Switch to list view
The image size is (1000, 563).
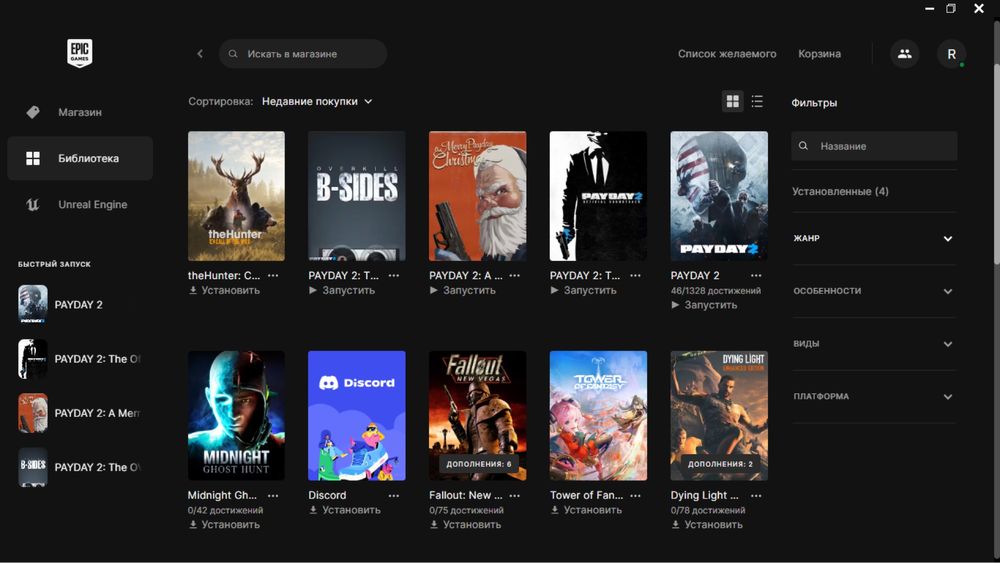pyautogui.click(x=757, y=101)
